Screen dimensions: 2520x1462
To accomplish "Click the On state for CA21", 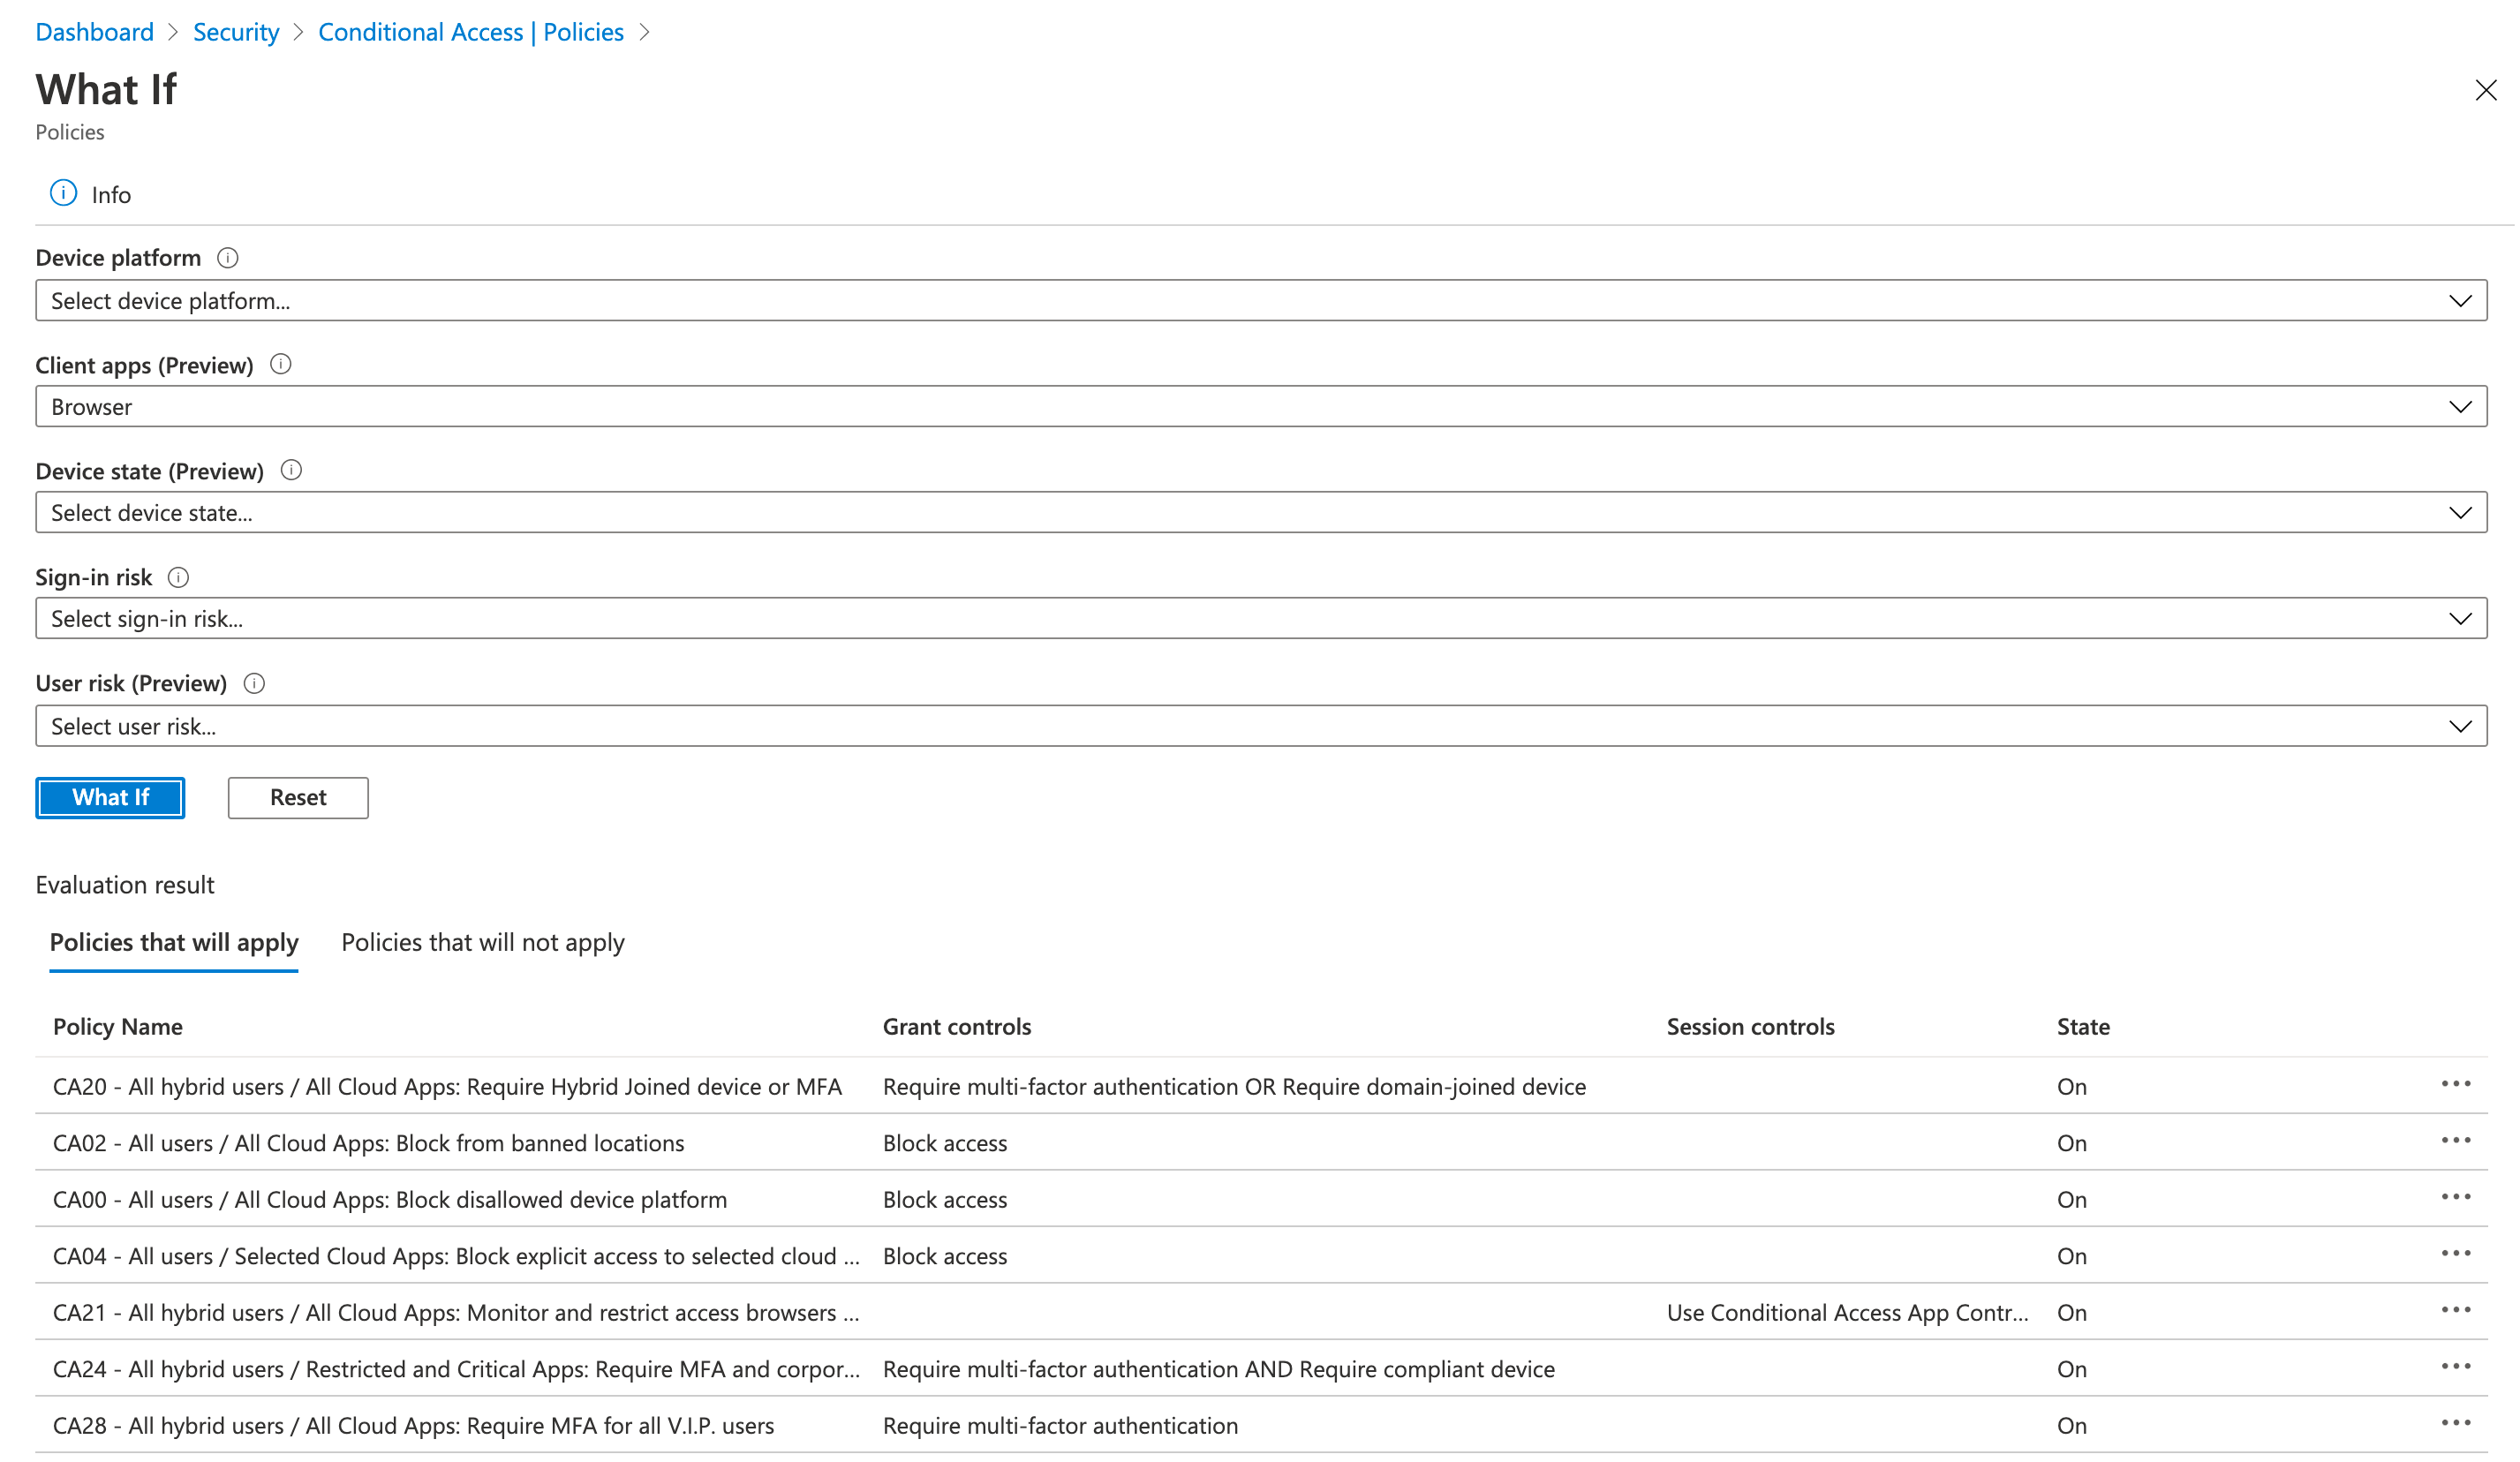I will pos(2072,1312).
